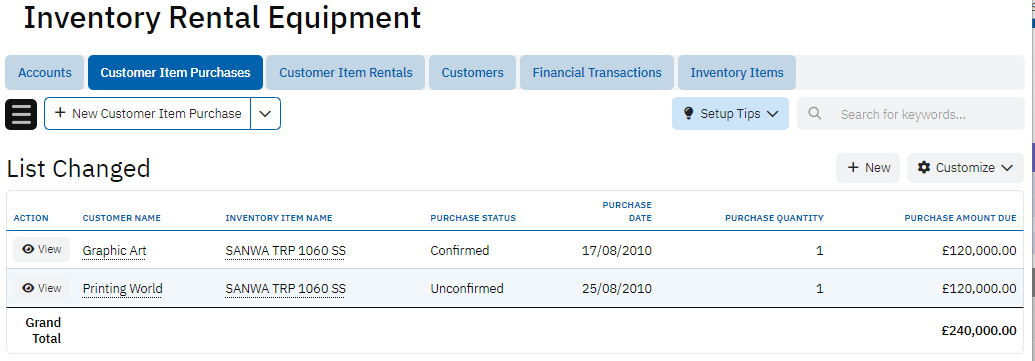Click the Customize gear icon
Screen dimensions: 1035x361
[x=924, y=168]
